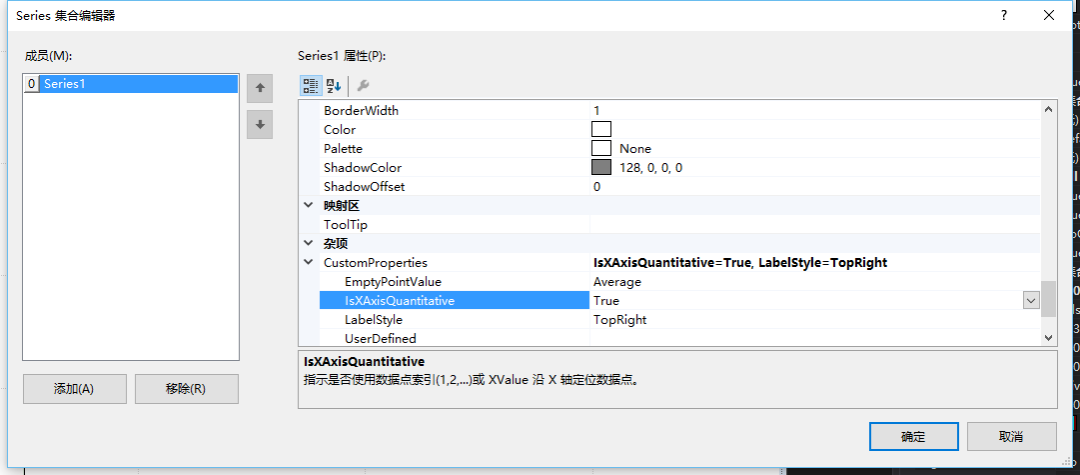The width and height of the screenshot is (1080, 475).
Task: Click the ShadowColor gray swatch
Action: pyautogui.click(x=601, y=167)
